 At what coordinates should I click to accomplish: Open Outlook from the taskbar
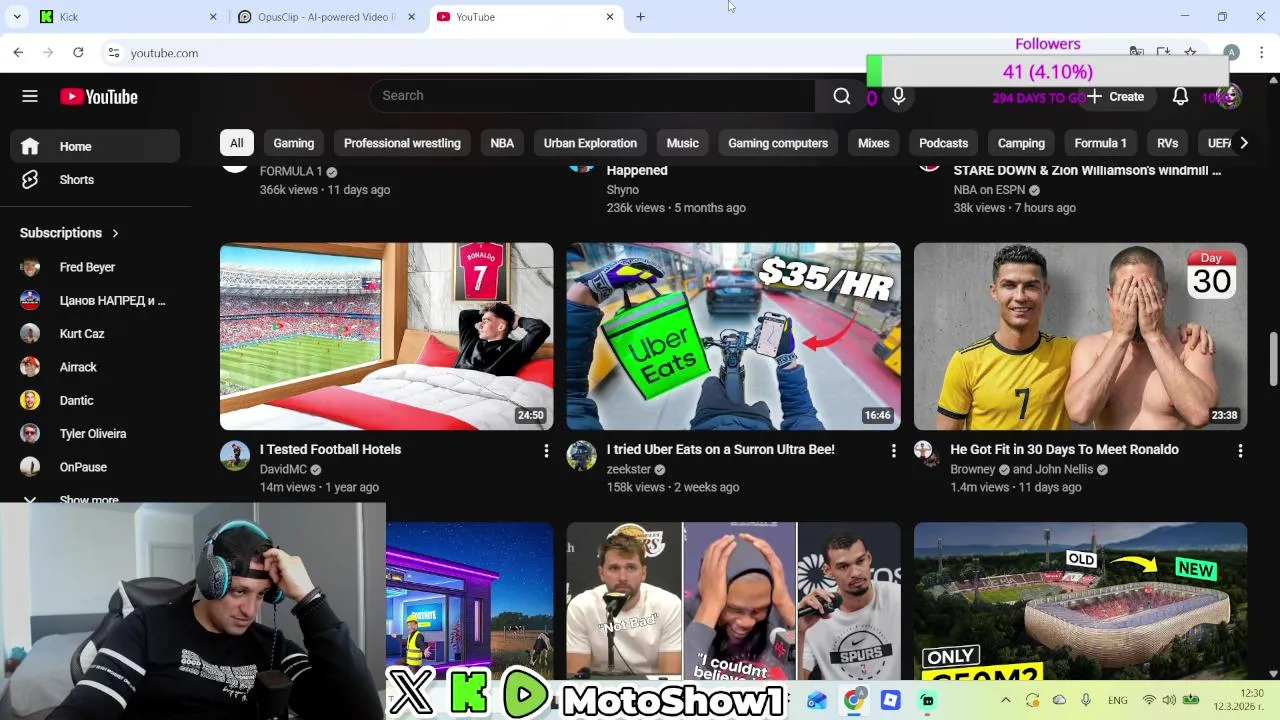817,700
